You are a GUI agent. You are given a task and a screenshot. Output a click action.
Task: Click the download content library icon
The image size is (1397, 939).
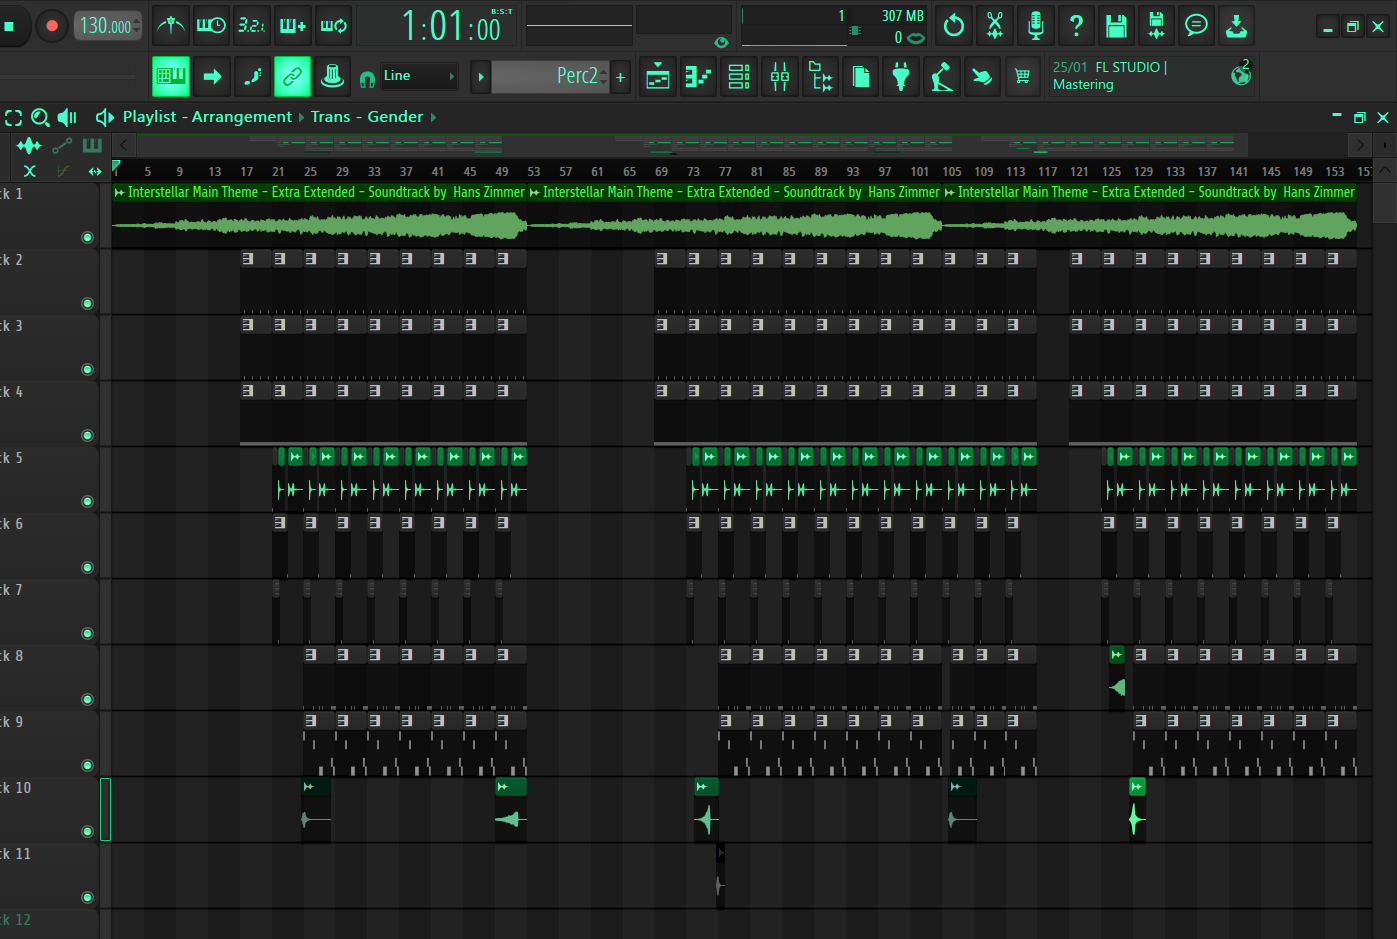[x=1236, y=26]
